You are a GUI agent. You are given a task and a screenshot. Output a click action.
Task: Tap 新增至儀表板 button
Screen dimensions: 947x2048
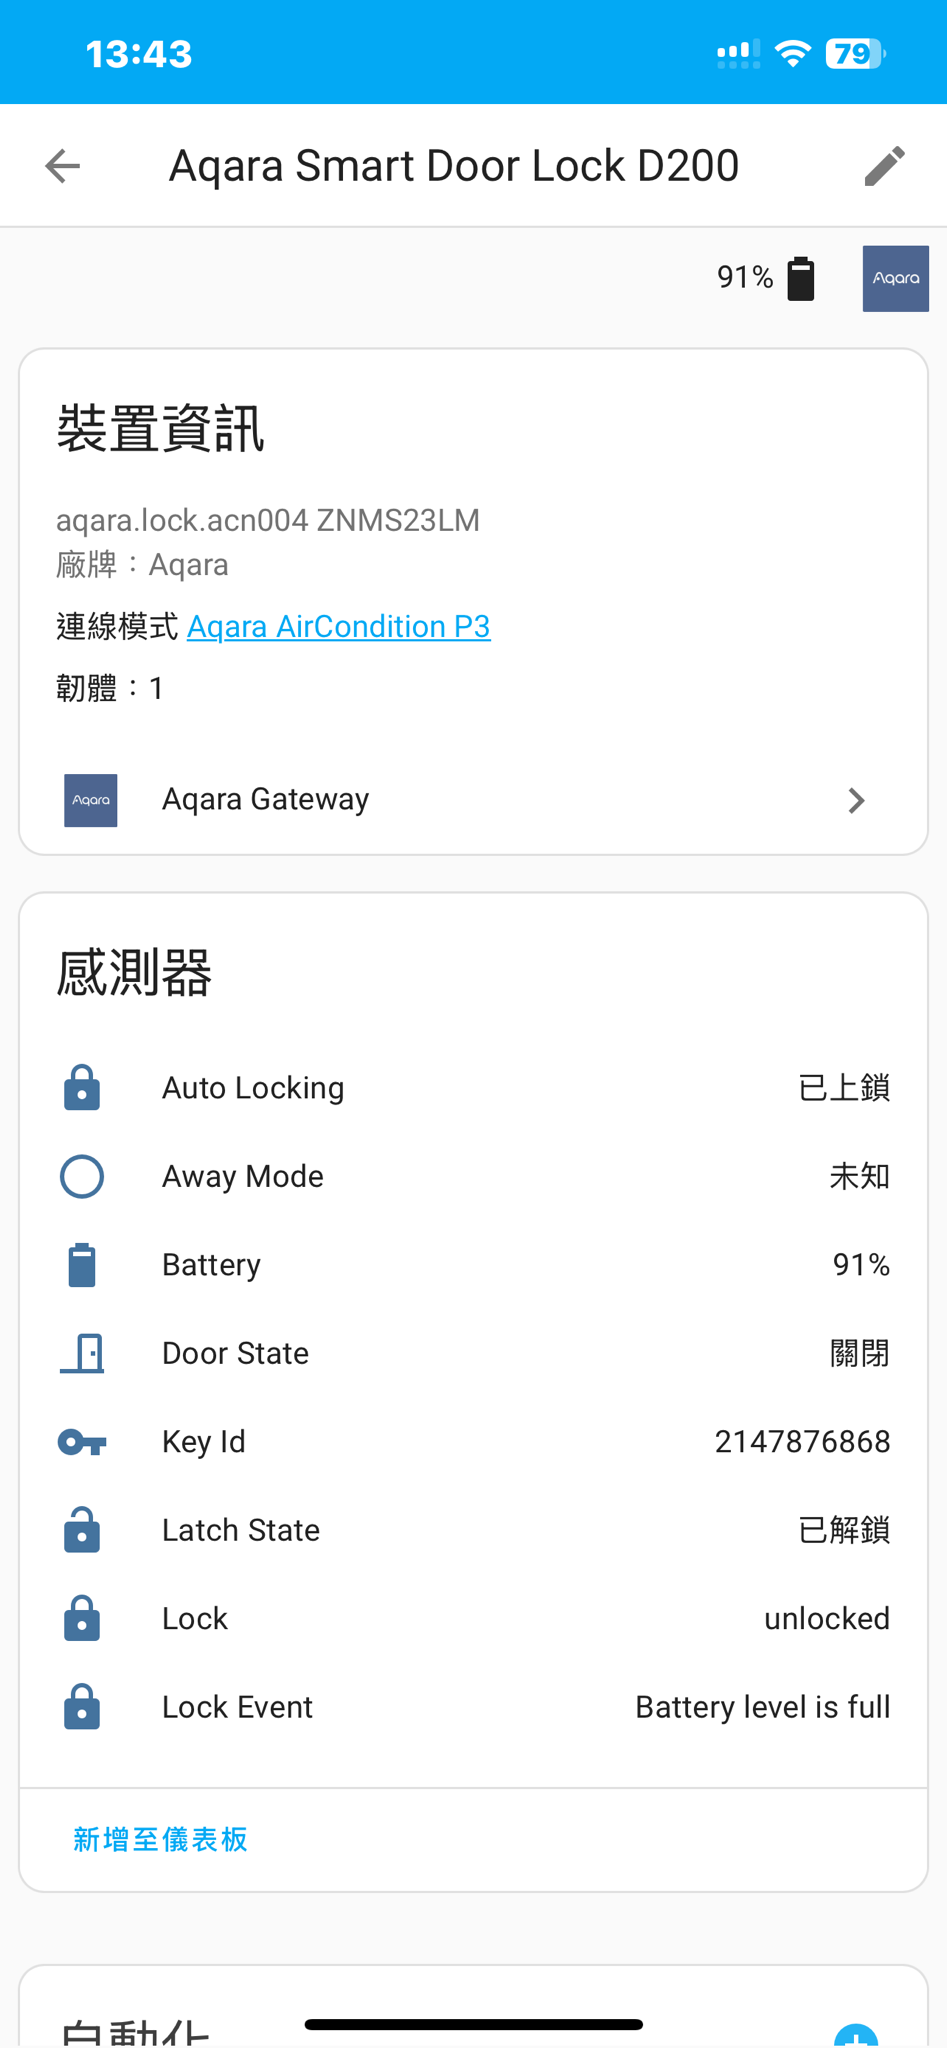(x=160, y=1839)
